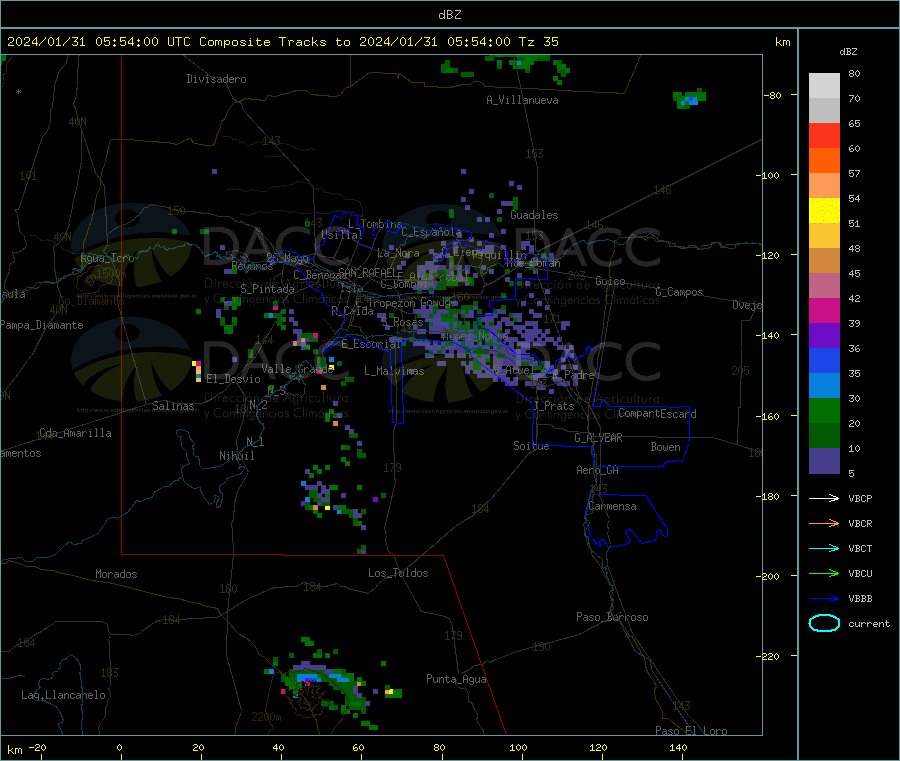Click the Paso_Barroso map label
This screenshot has height=761, width=900.
pos(612,617)
